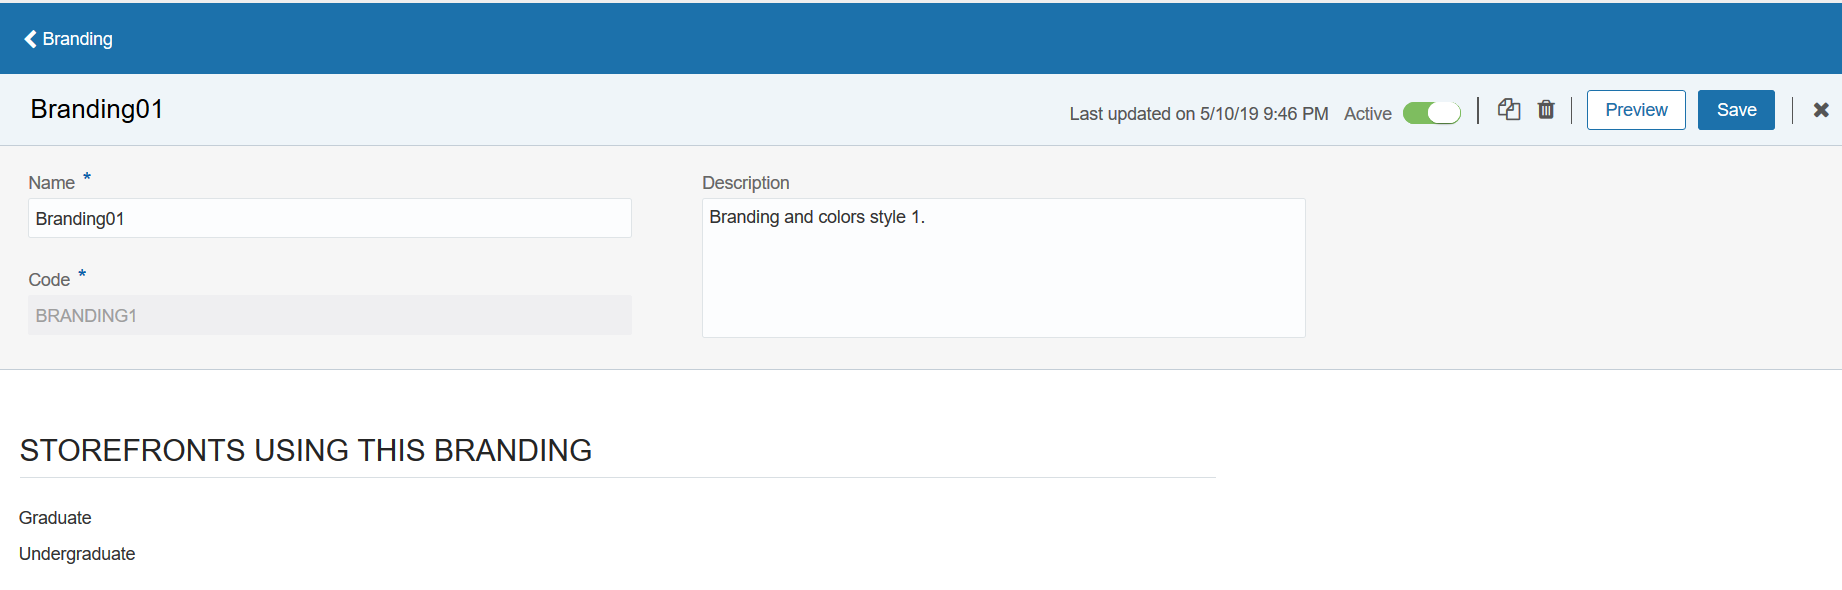
Task: Click the Code field label
Action: point(49,280)
